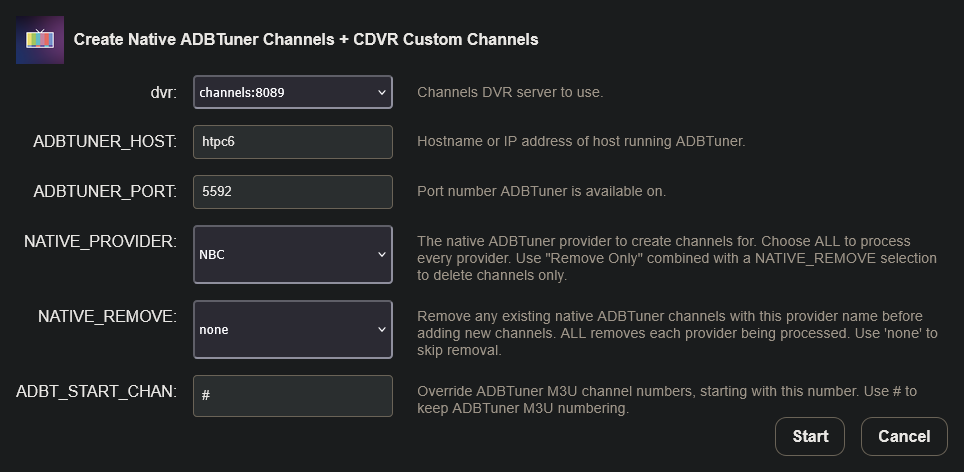Click the Start button

810,436
